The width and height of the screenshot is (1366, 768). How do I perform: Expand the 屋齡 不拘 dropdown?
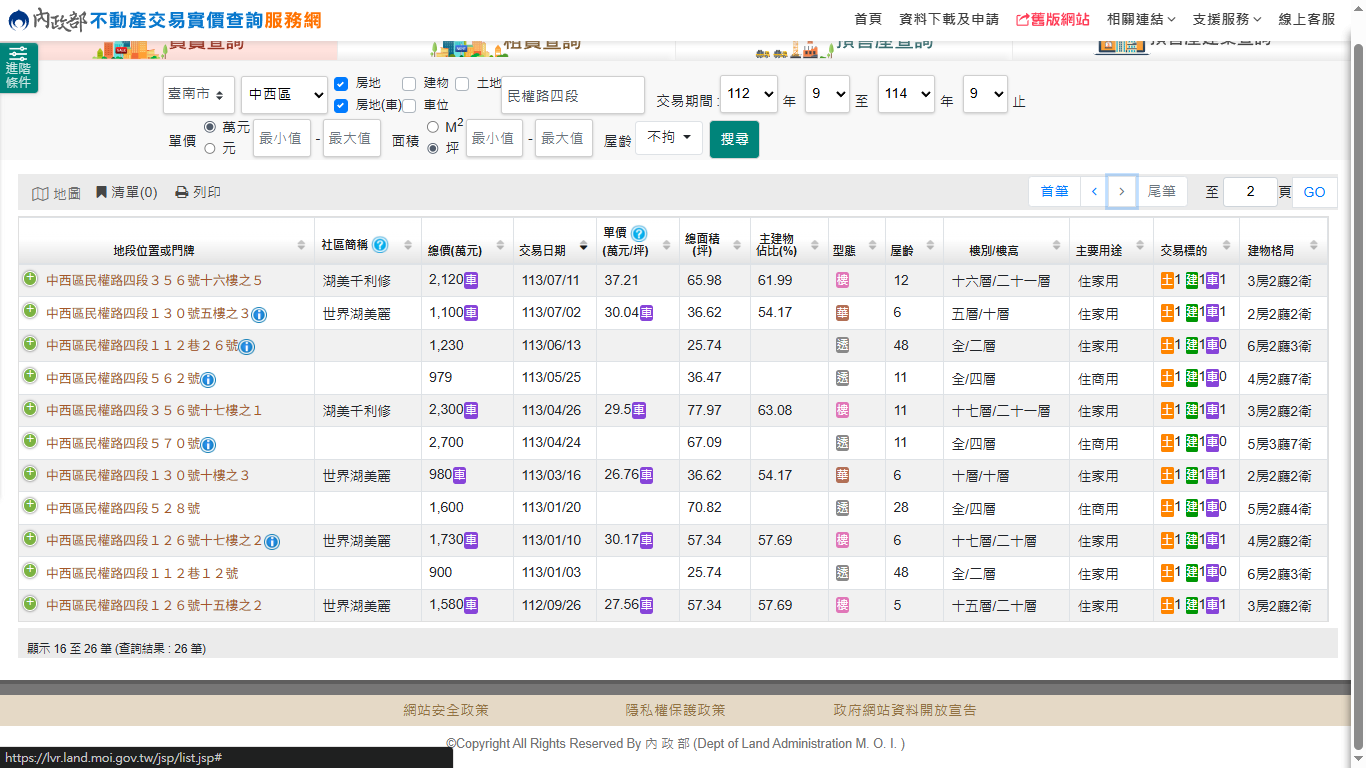(x=669, y=138)
